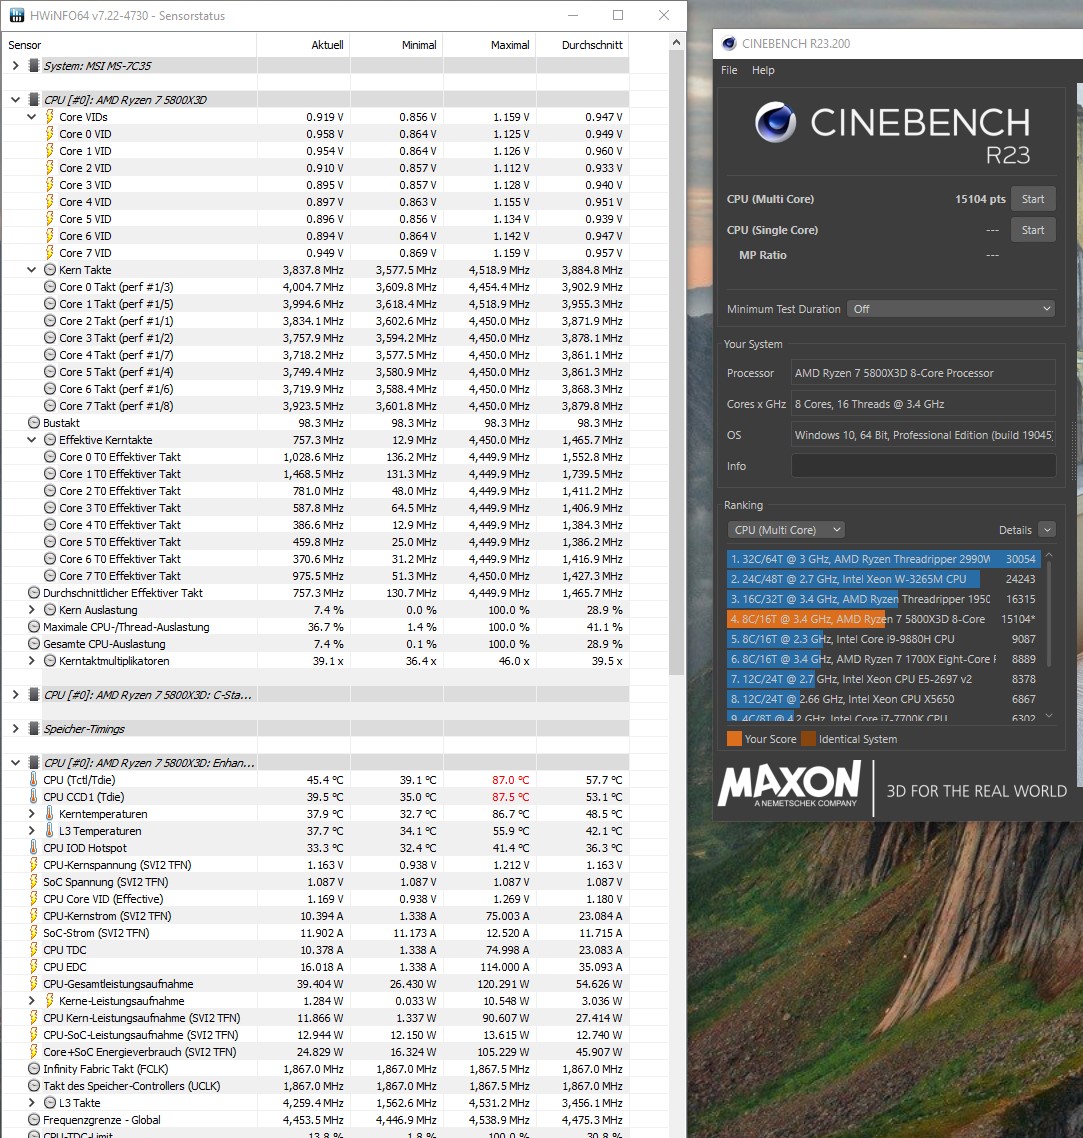Viewport: 1083px width, 1138px height.
Task: Collapse the CPU [#0]: AMD Ryzen 7 5800X3D group
Action: tap(15, 99)
